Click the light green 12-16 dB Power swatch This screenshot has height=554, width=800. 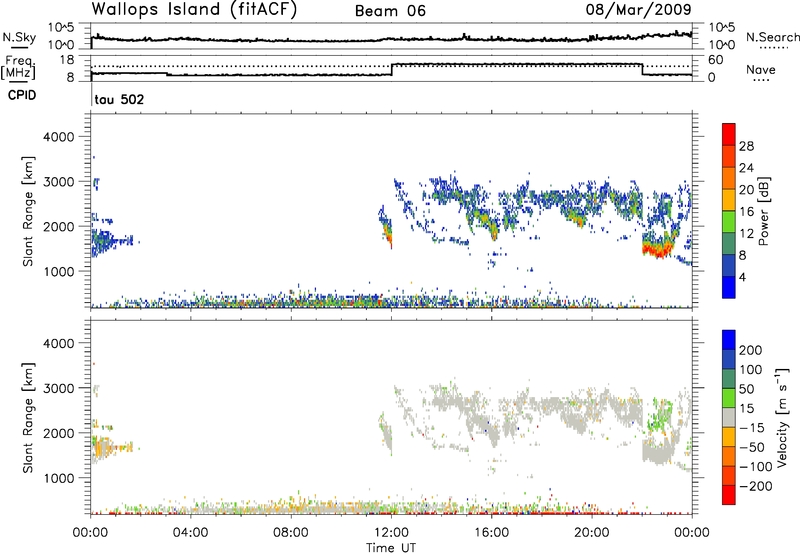pos(729,222)
